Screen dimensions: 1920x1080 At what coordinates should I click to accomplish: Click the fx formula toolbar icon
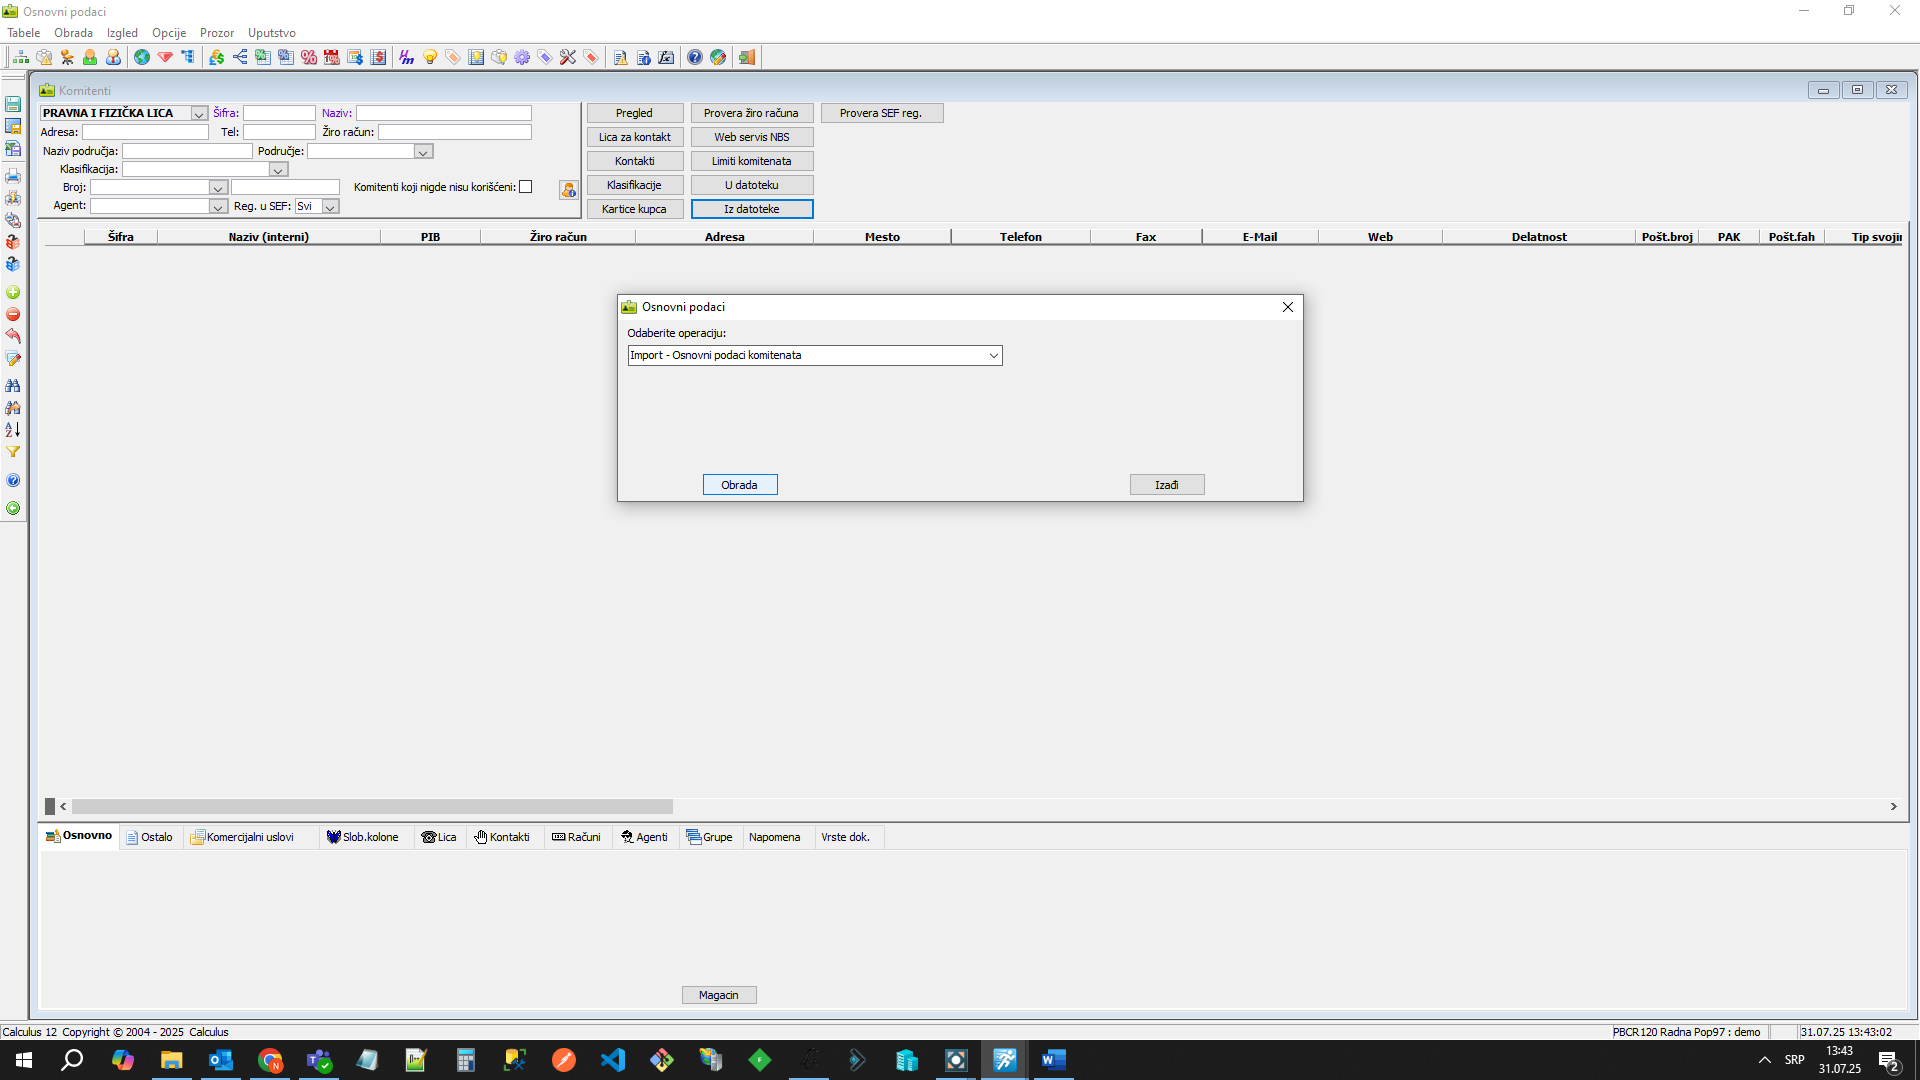click(x=666, y=58)
